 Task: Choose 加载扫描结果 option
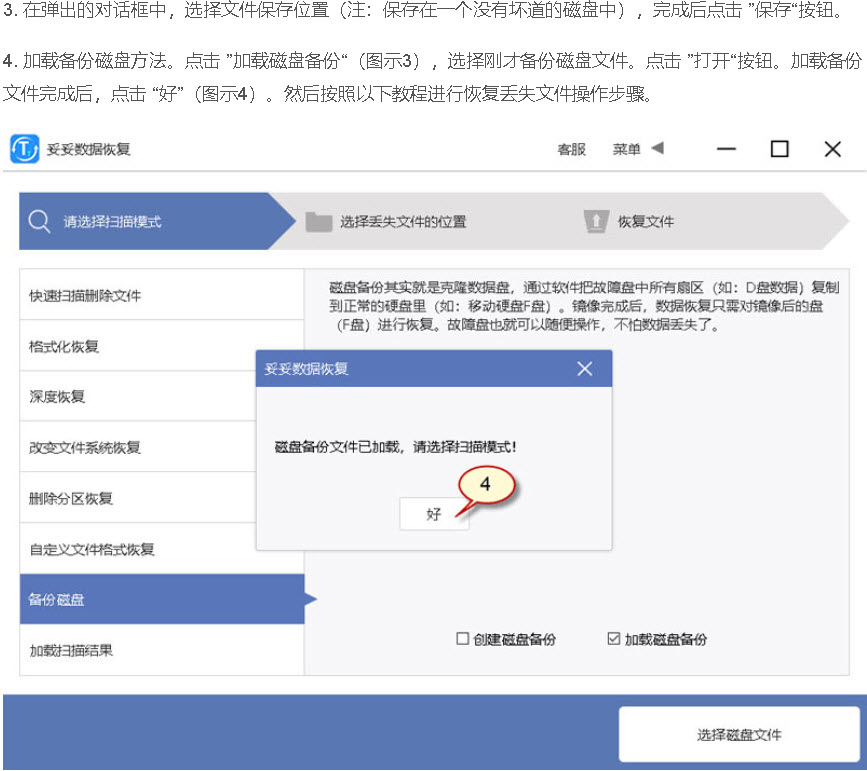tap(161, 650)
